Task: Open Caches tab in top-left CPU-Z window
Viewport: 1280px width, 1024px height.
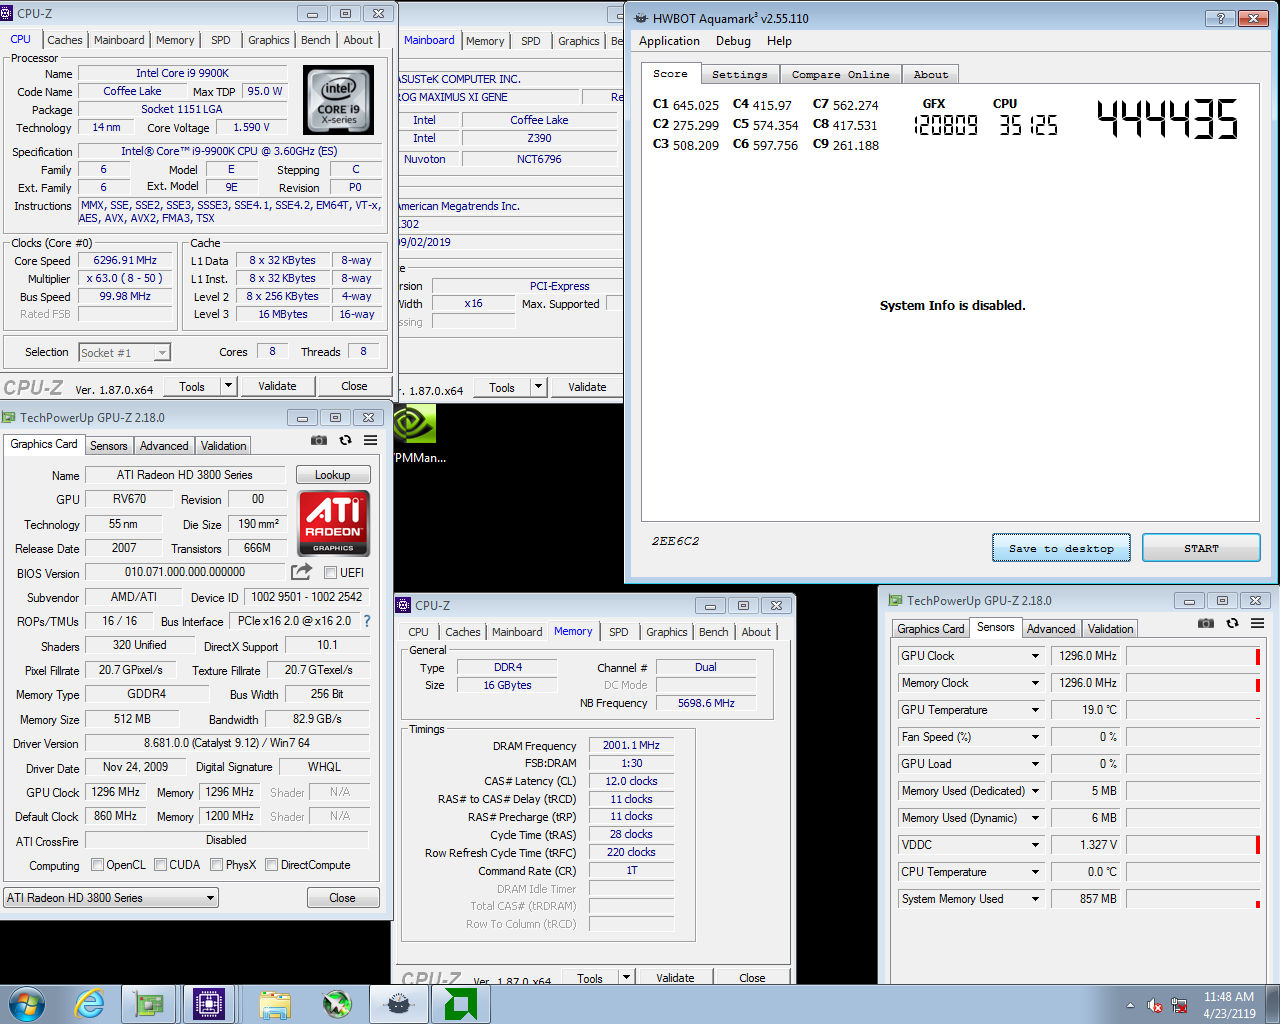Action: coord(65,40)
